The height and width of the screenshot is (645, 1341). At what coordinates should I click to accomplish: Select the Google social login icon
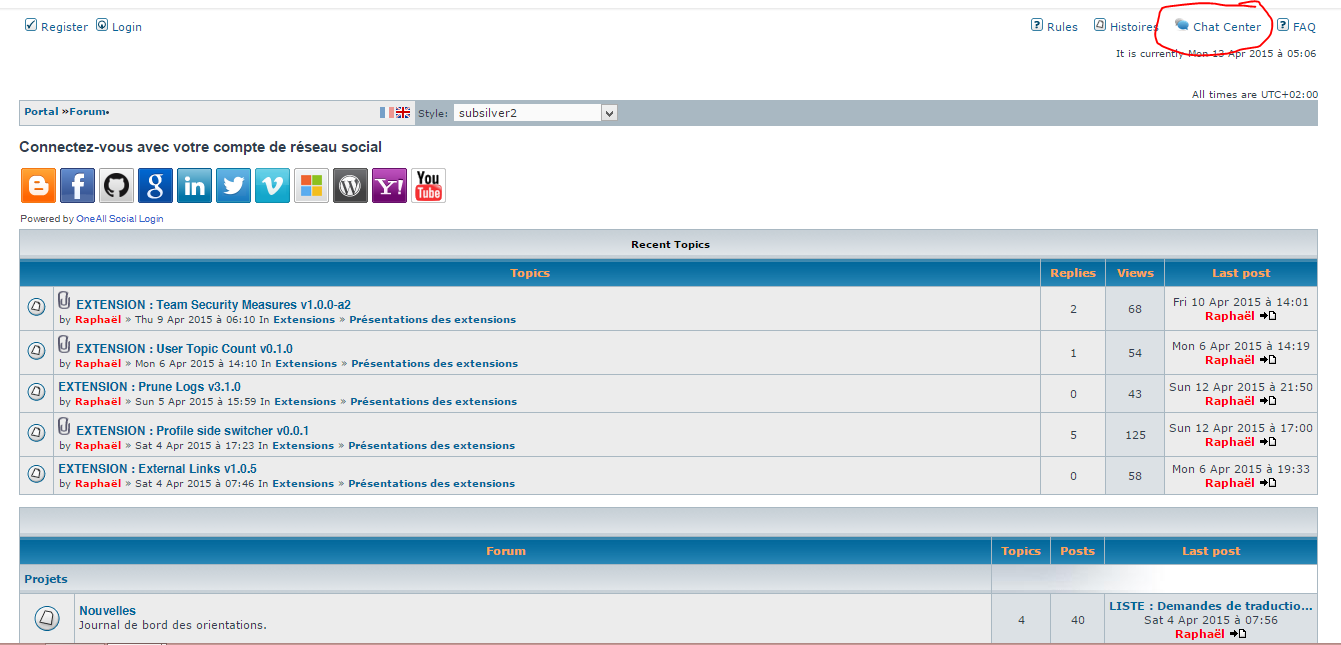155,185
